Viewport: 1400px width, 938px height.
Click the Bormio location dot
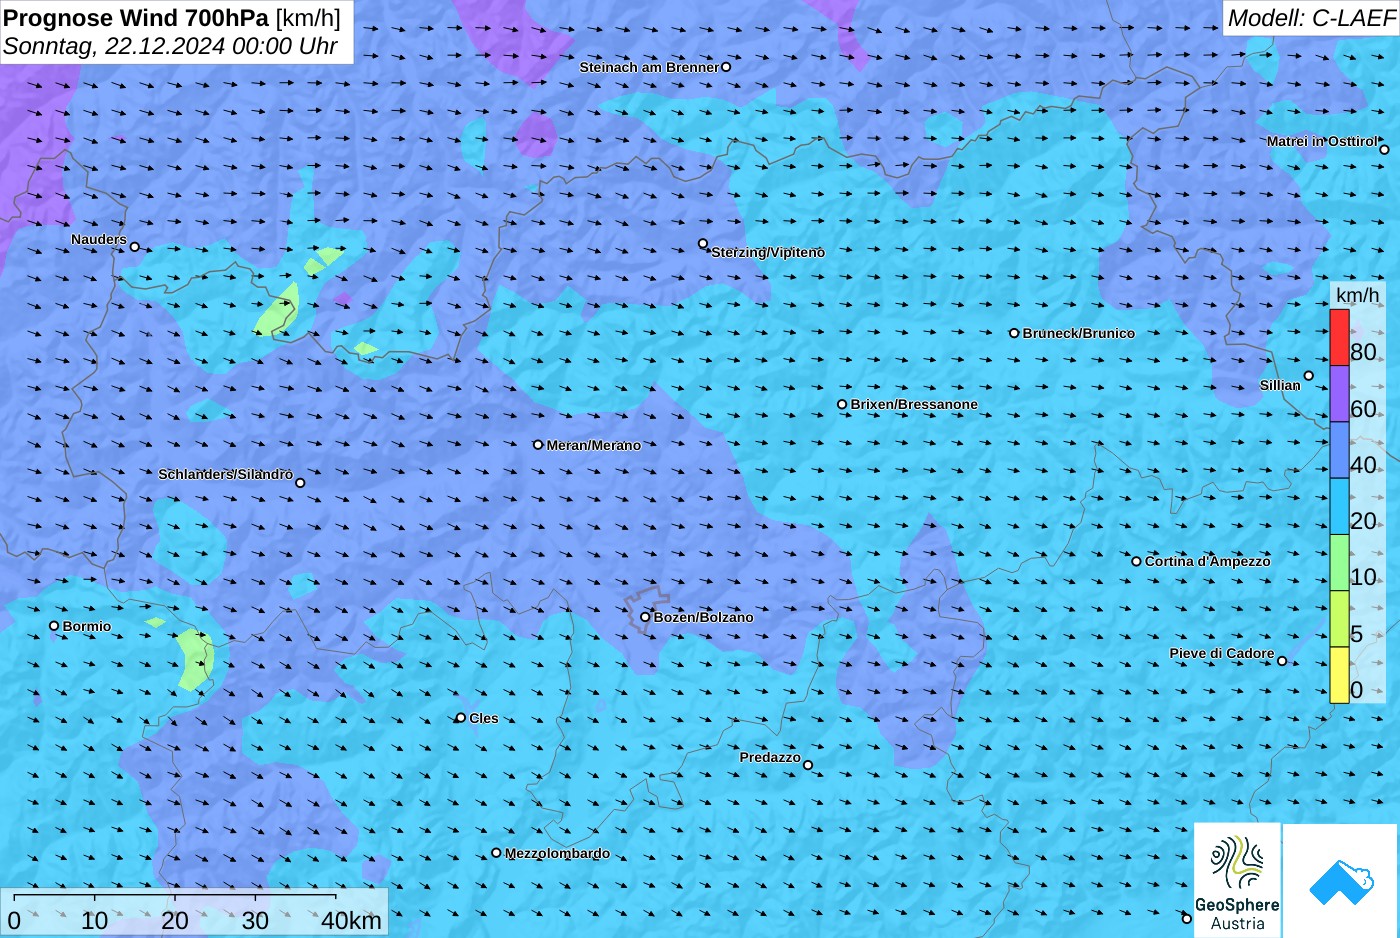click(54, 626)
